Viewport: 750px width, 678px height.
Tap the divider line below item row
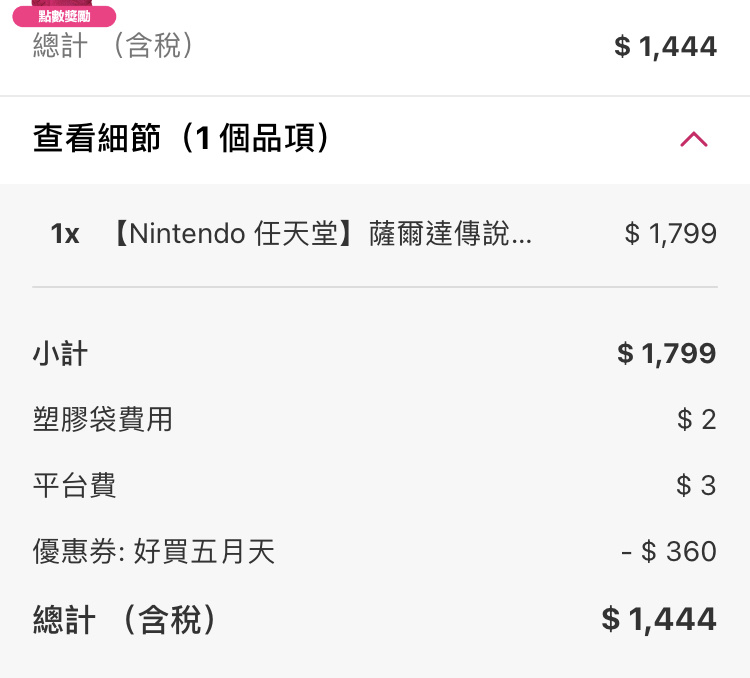pyautogui.click(x=375, y=287)
